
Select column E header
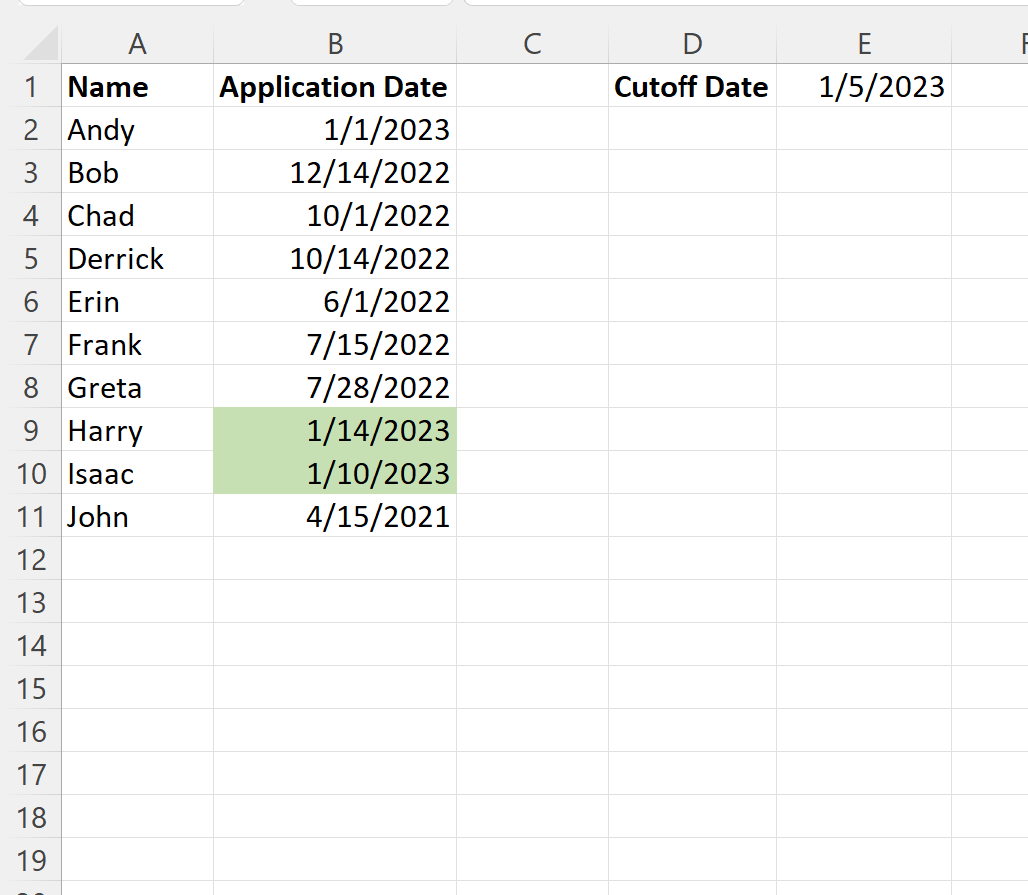coord(864,44)
